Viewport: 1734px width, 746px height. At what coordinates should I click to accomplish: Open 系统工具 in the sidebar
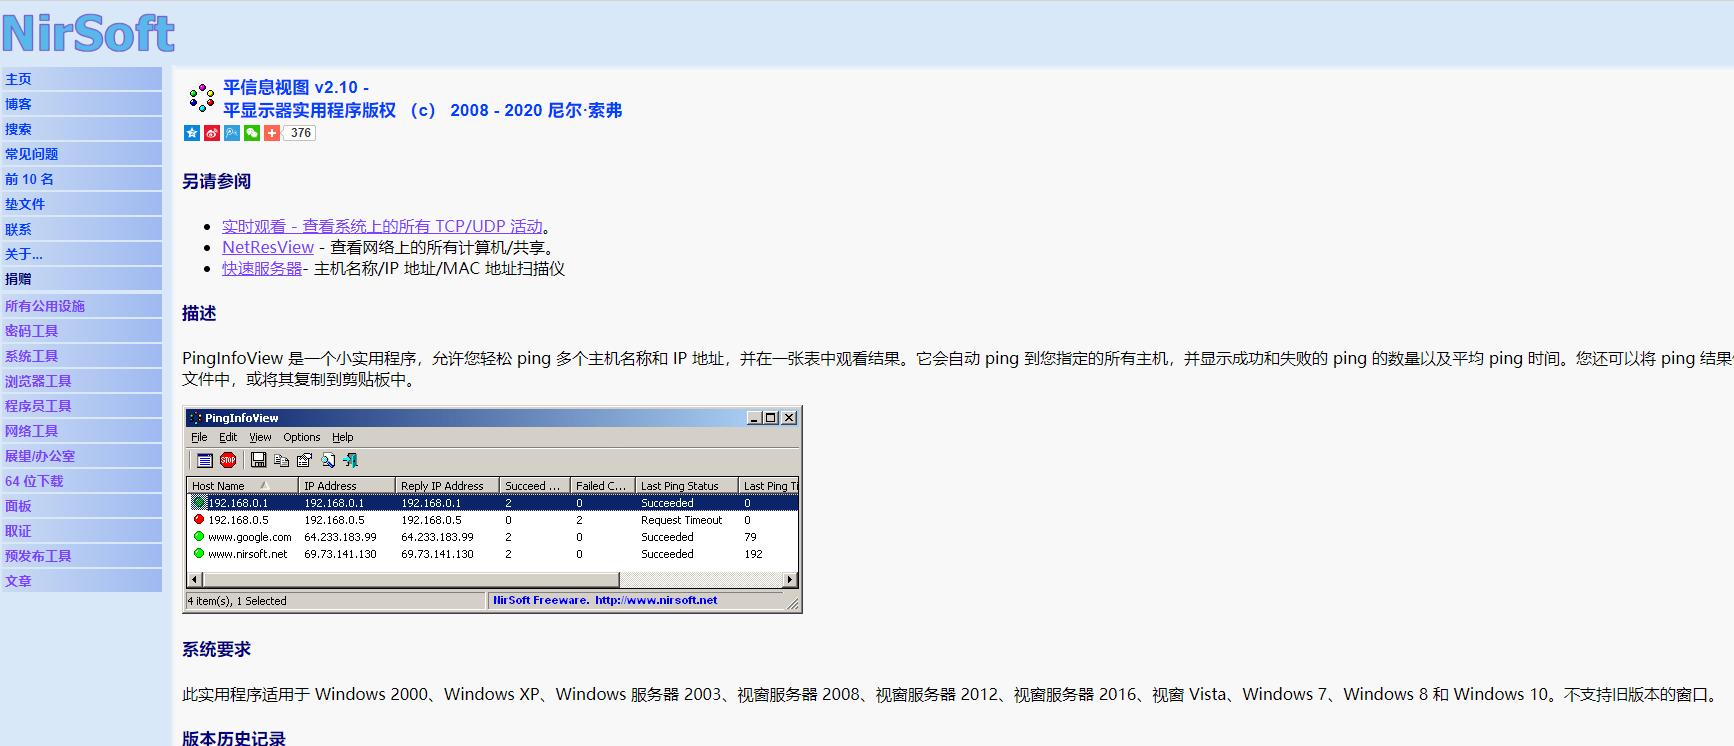81,356
